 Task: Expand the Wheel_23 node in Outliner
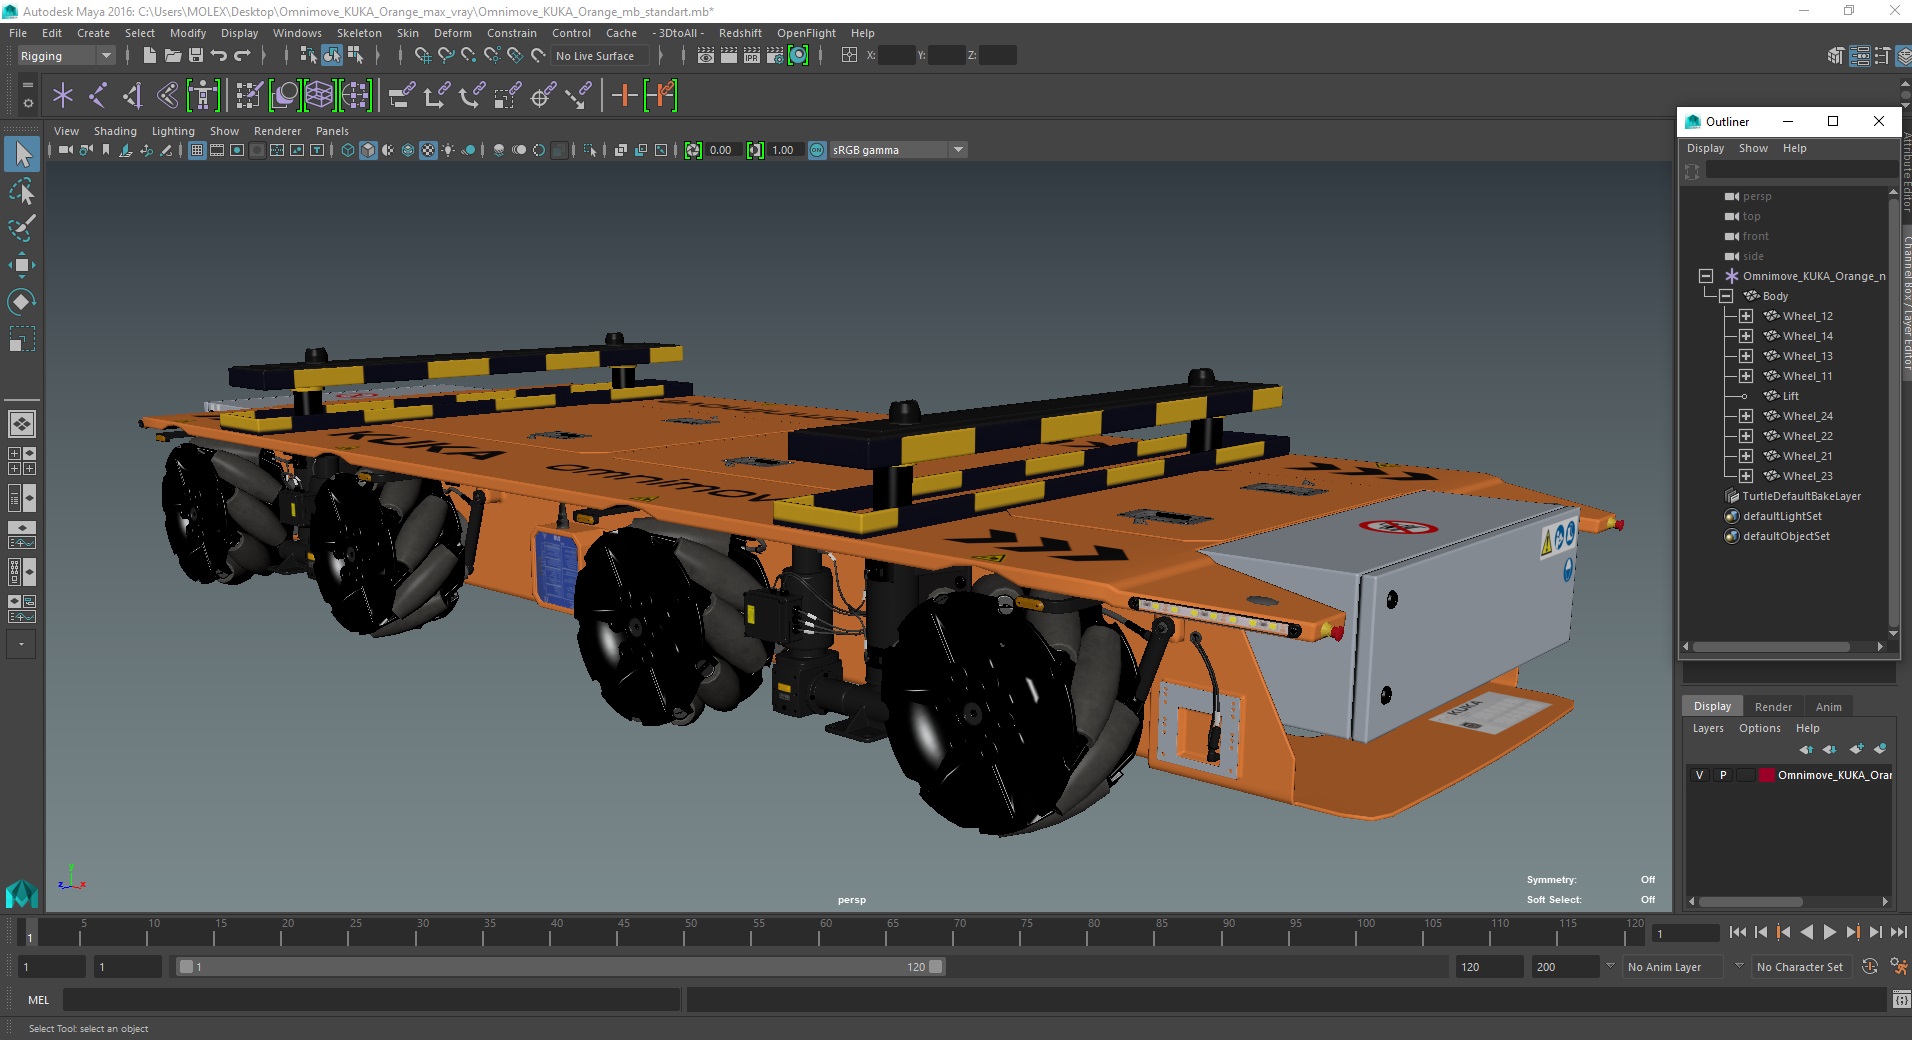click(x=1746, y=476)
